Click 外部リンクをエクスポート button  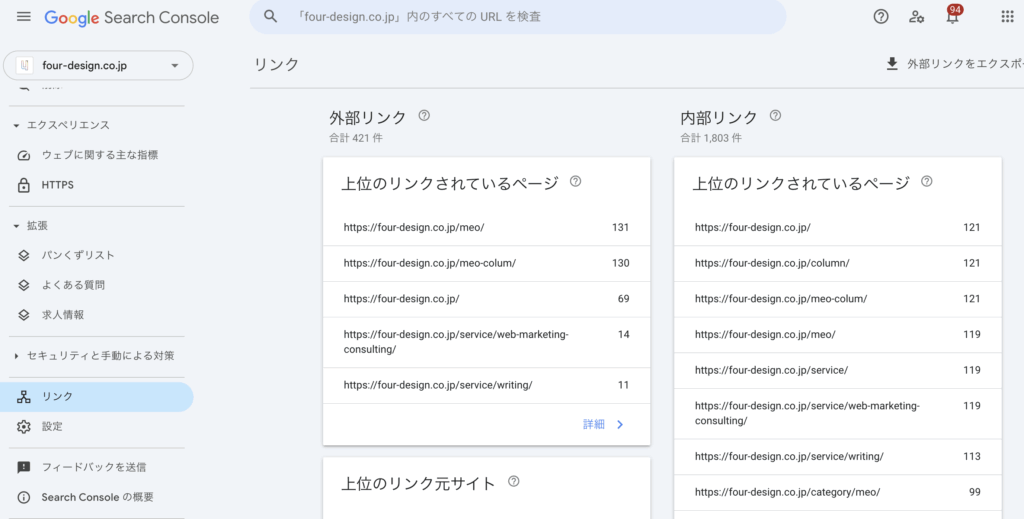[x=954, y=64]
